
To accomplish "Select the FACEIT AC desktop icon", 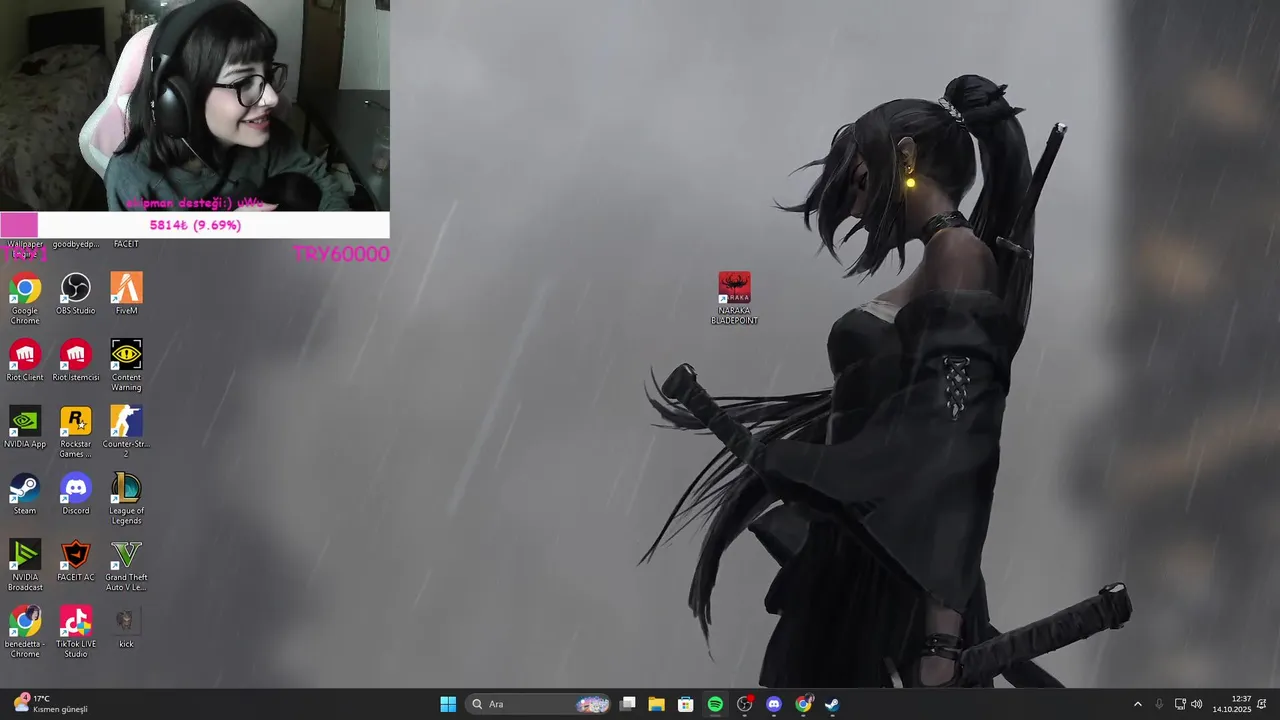I will point(75,560).
